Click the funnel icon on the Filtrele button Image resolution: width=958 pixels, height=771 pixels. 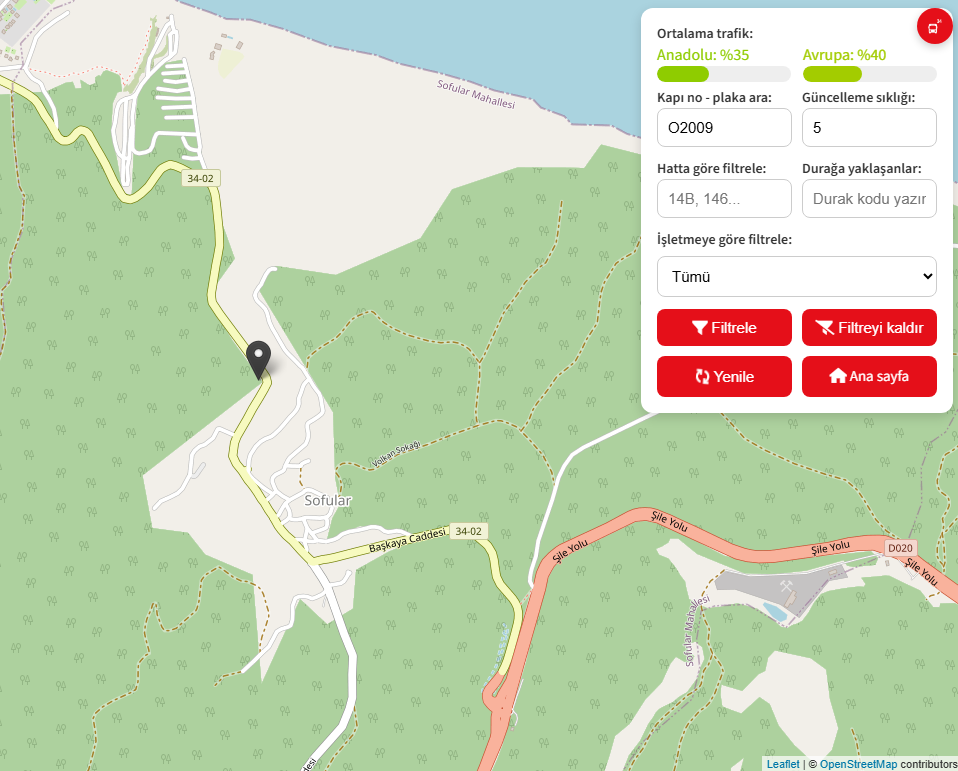700,328
